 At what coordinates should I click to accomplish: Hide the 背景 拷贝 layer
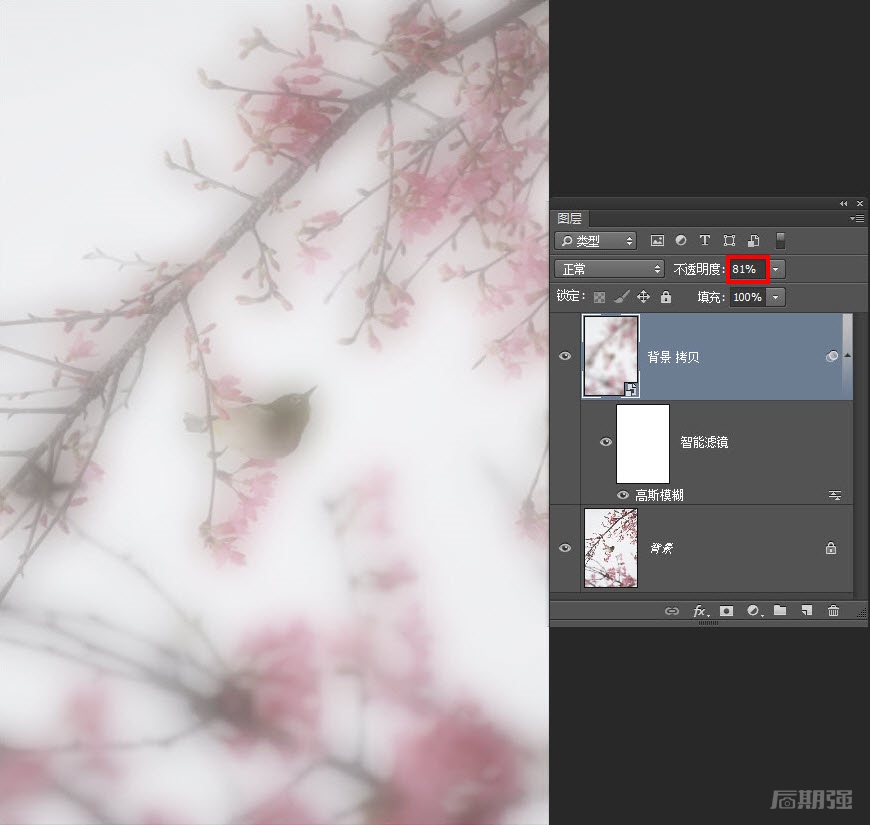(565, 356)
